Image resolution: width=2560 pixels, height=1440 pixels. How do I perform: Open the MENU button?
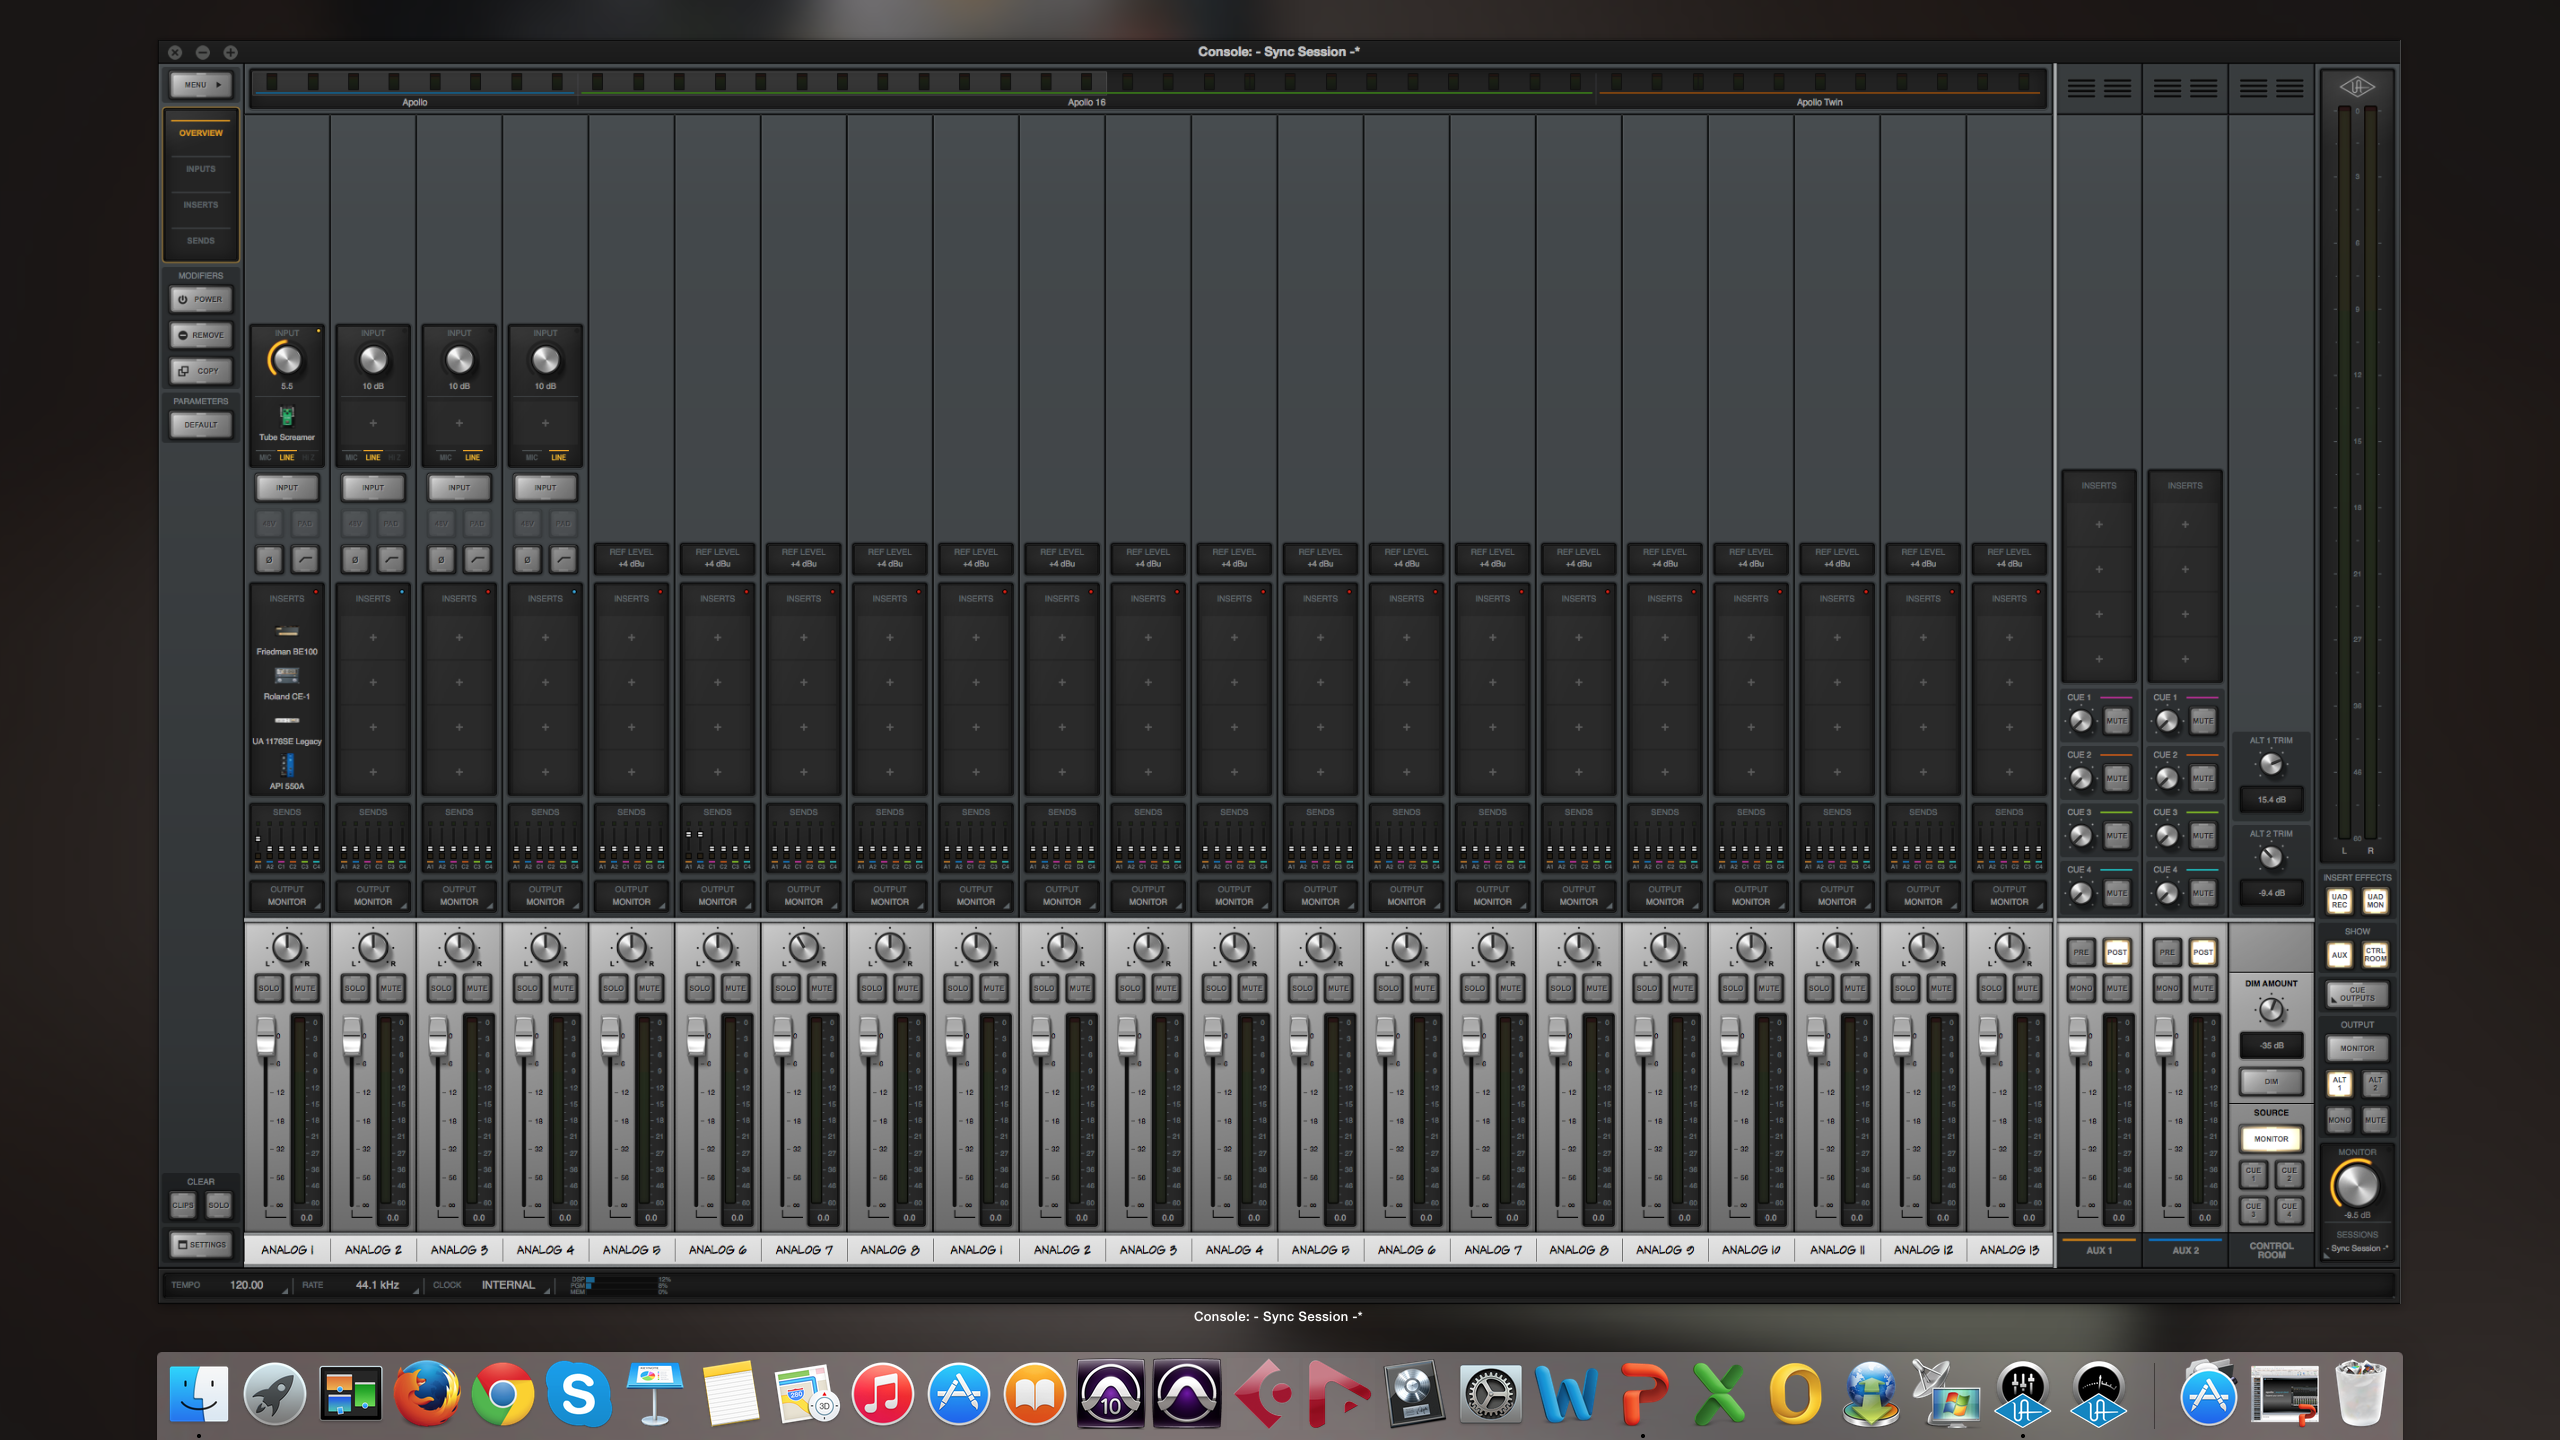click(201, 85)
